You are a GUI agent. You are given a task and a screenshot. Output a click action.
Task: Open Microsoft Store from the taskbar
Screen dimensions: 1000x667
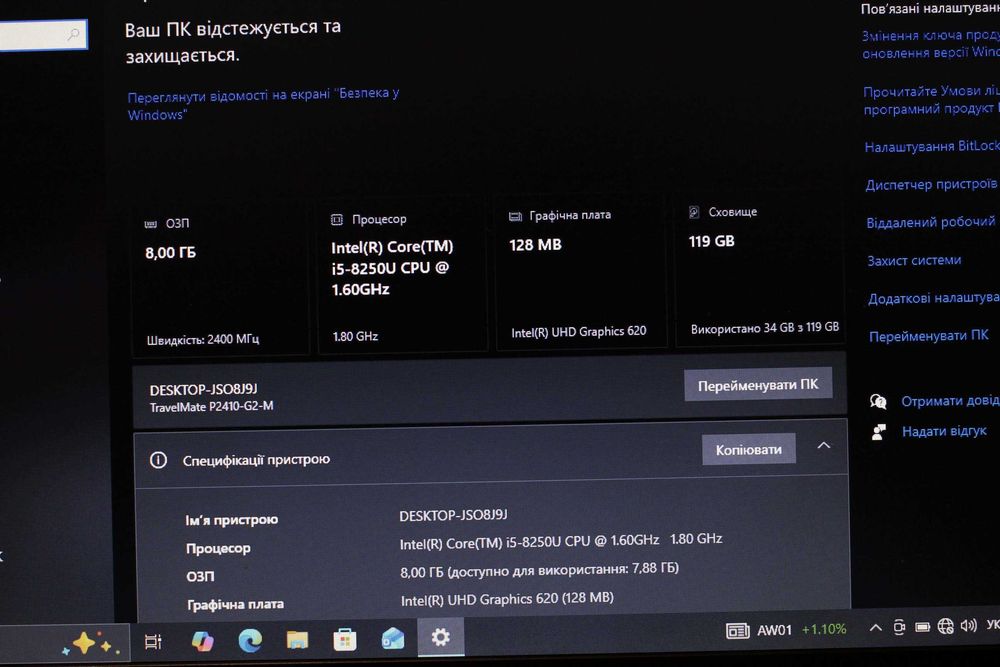344,640
